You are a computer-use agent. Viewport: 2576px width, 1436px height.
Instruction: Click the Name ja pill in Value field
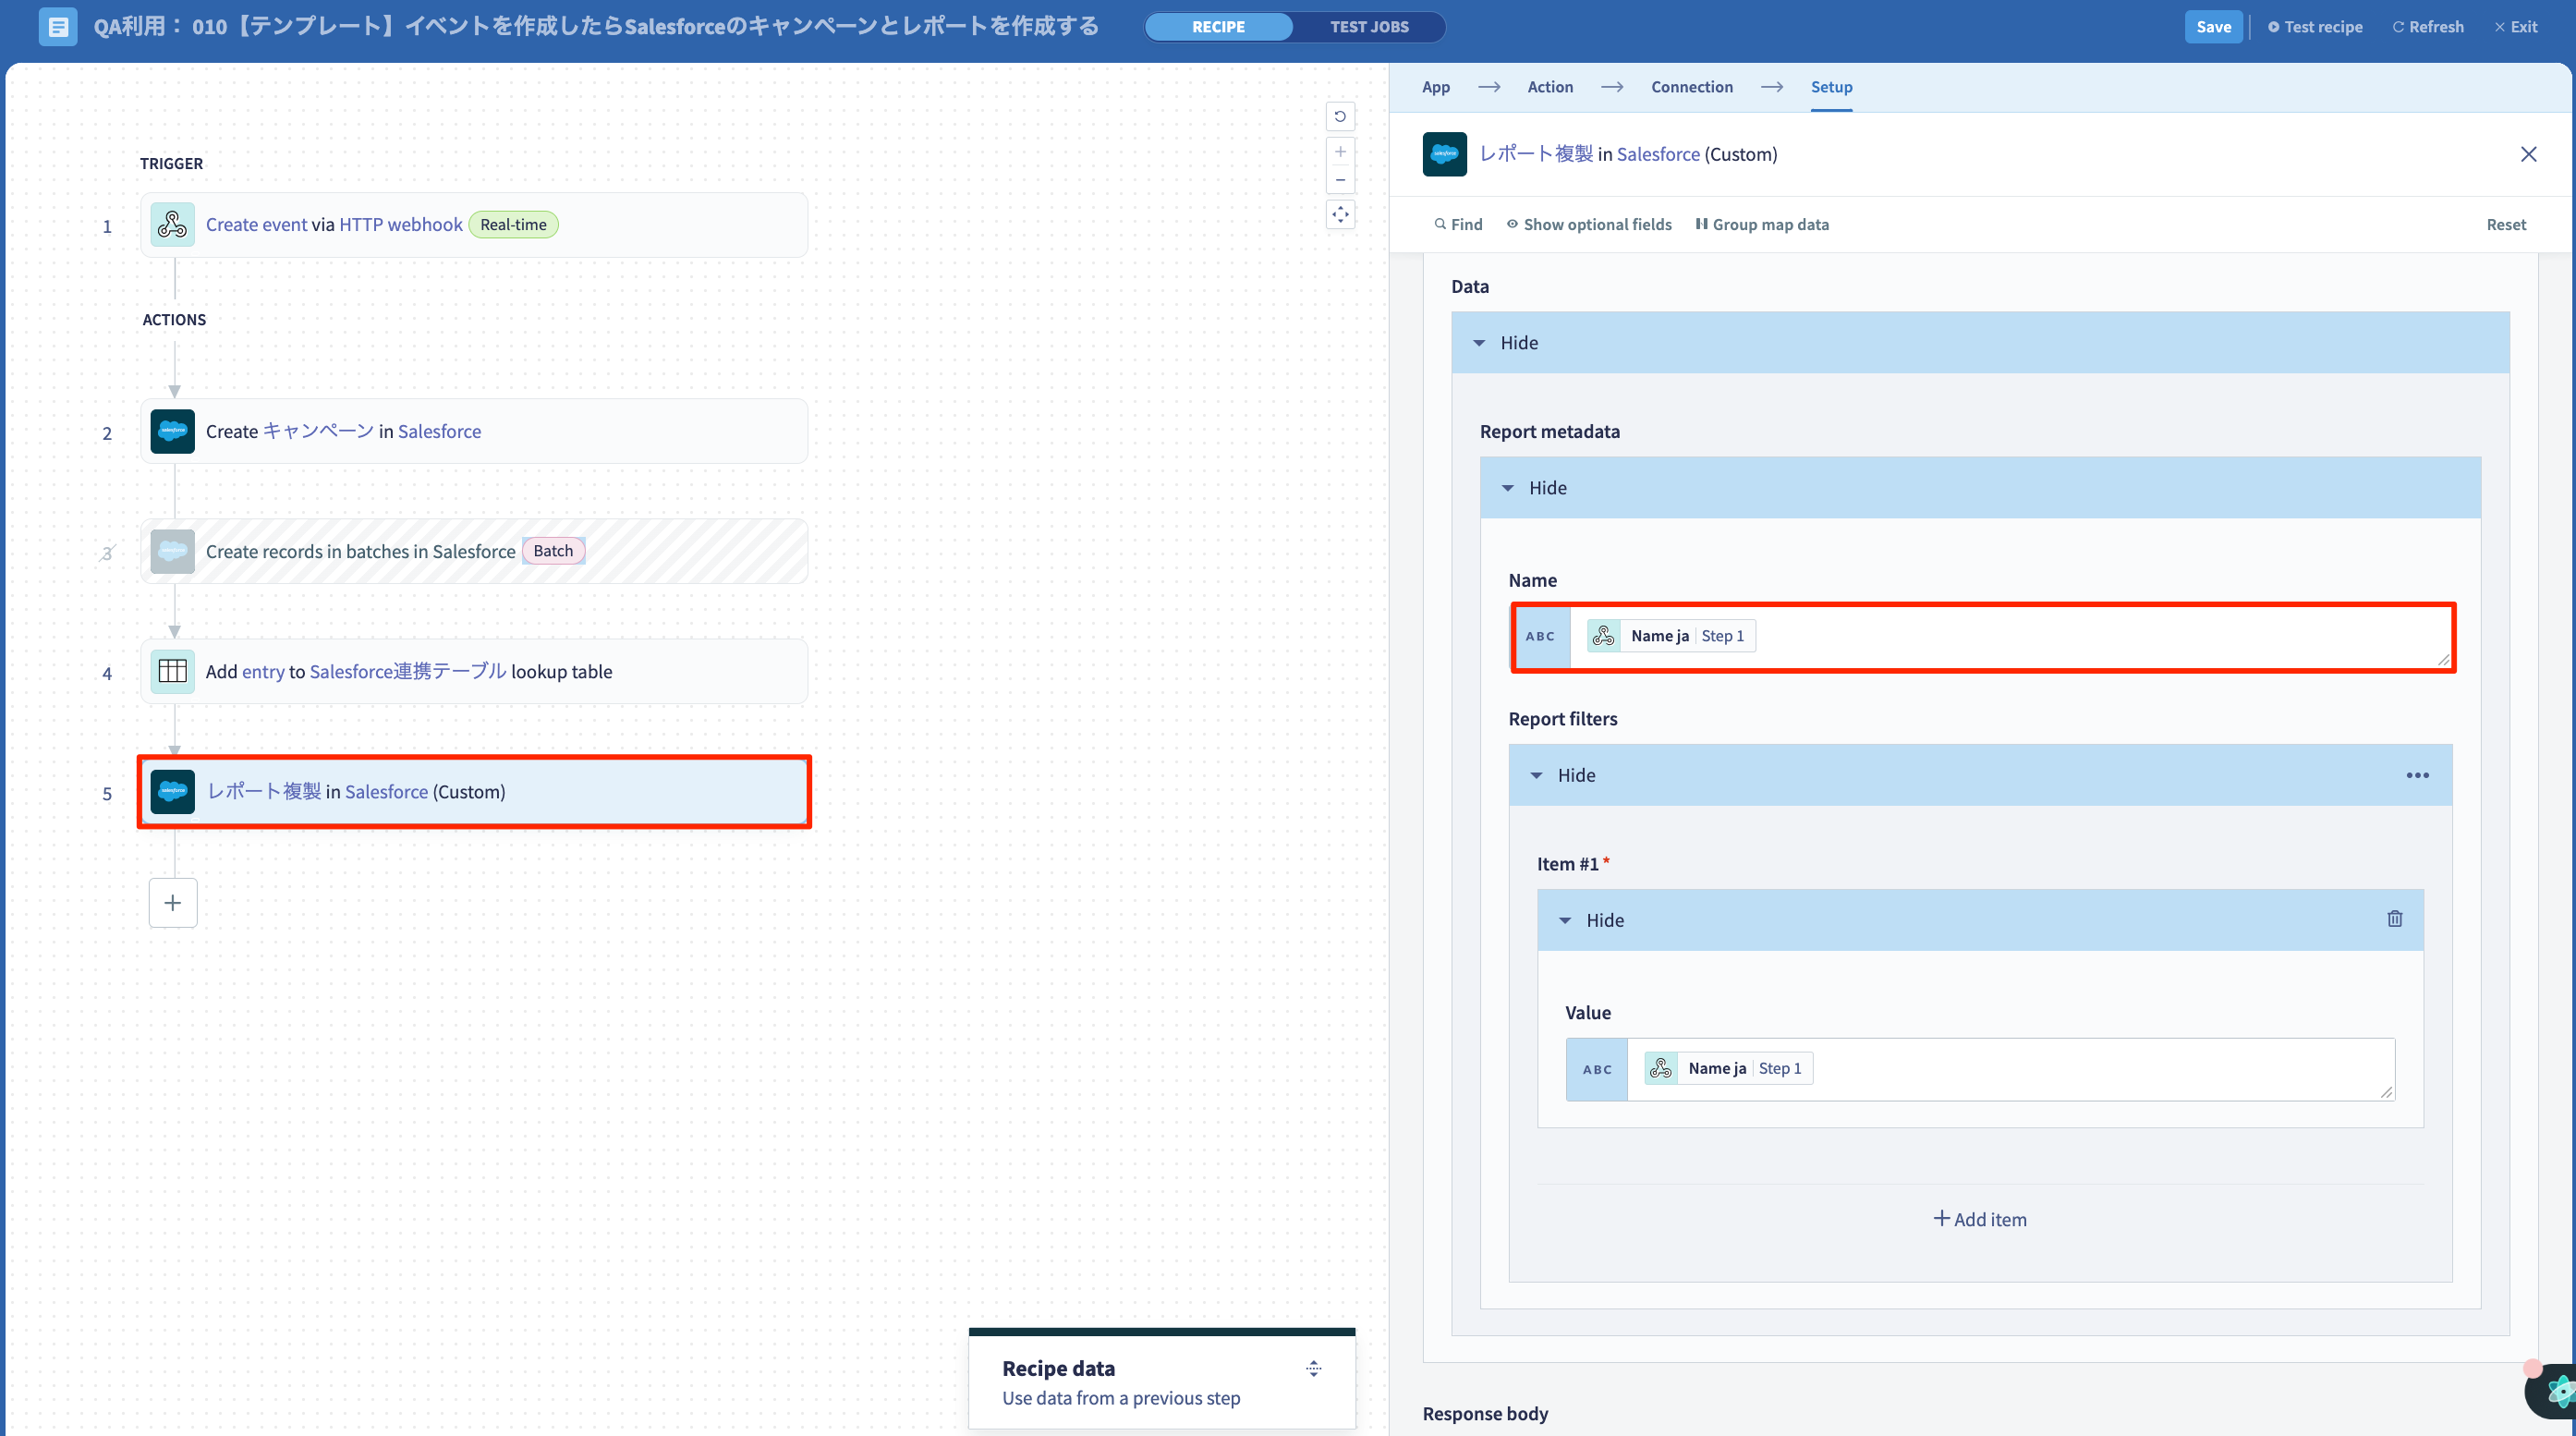coord(1728,1068)
